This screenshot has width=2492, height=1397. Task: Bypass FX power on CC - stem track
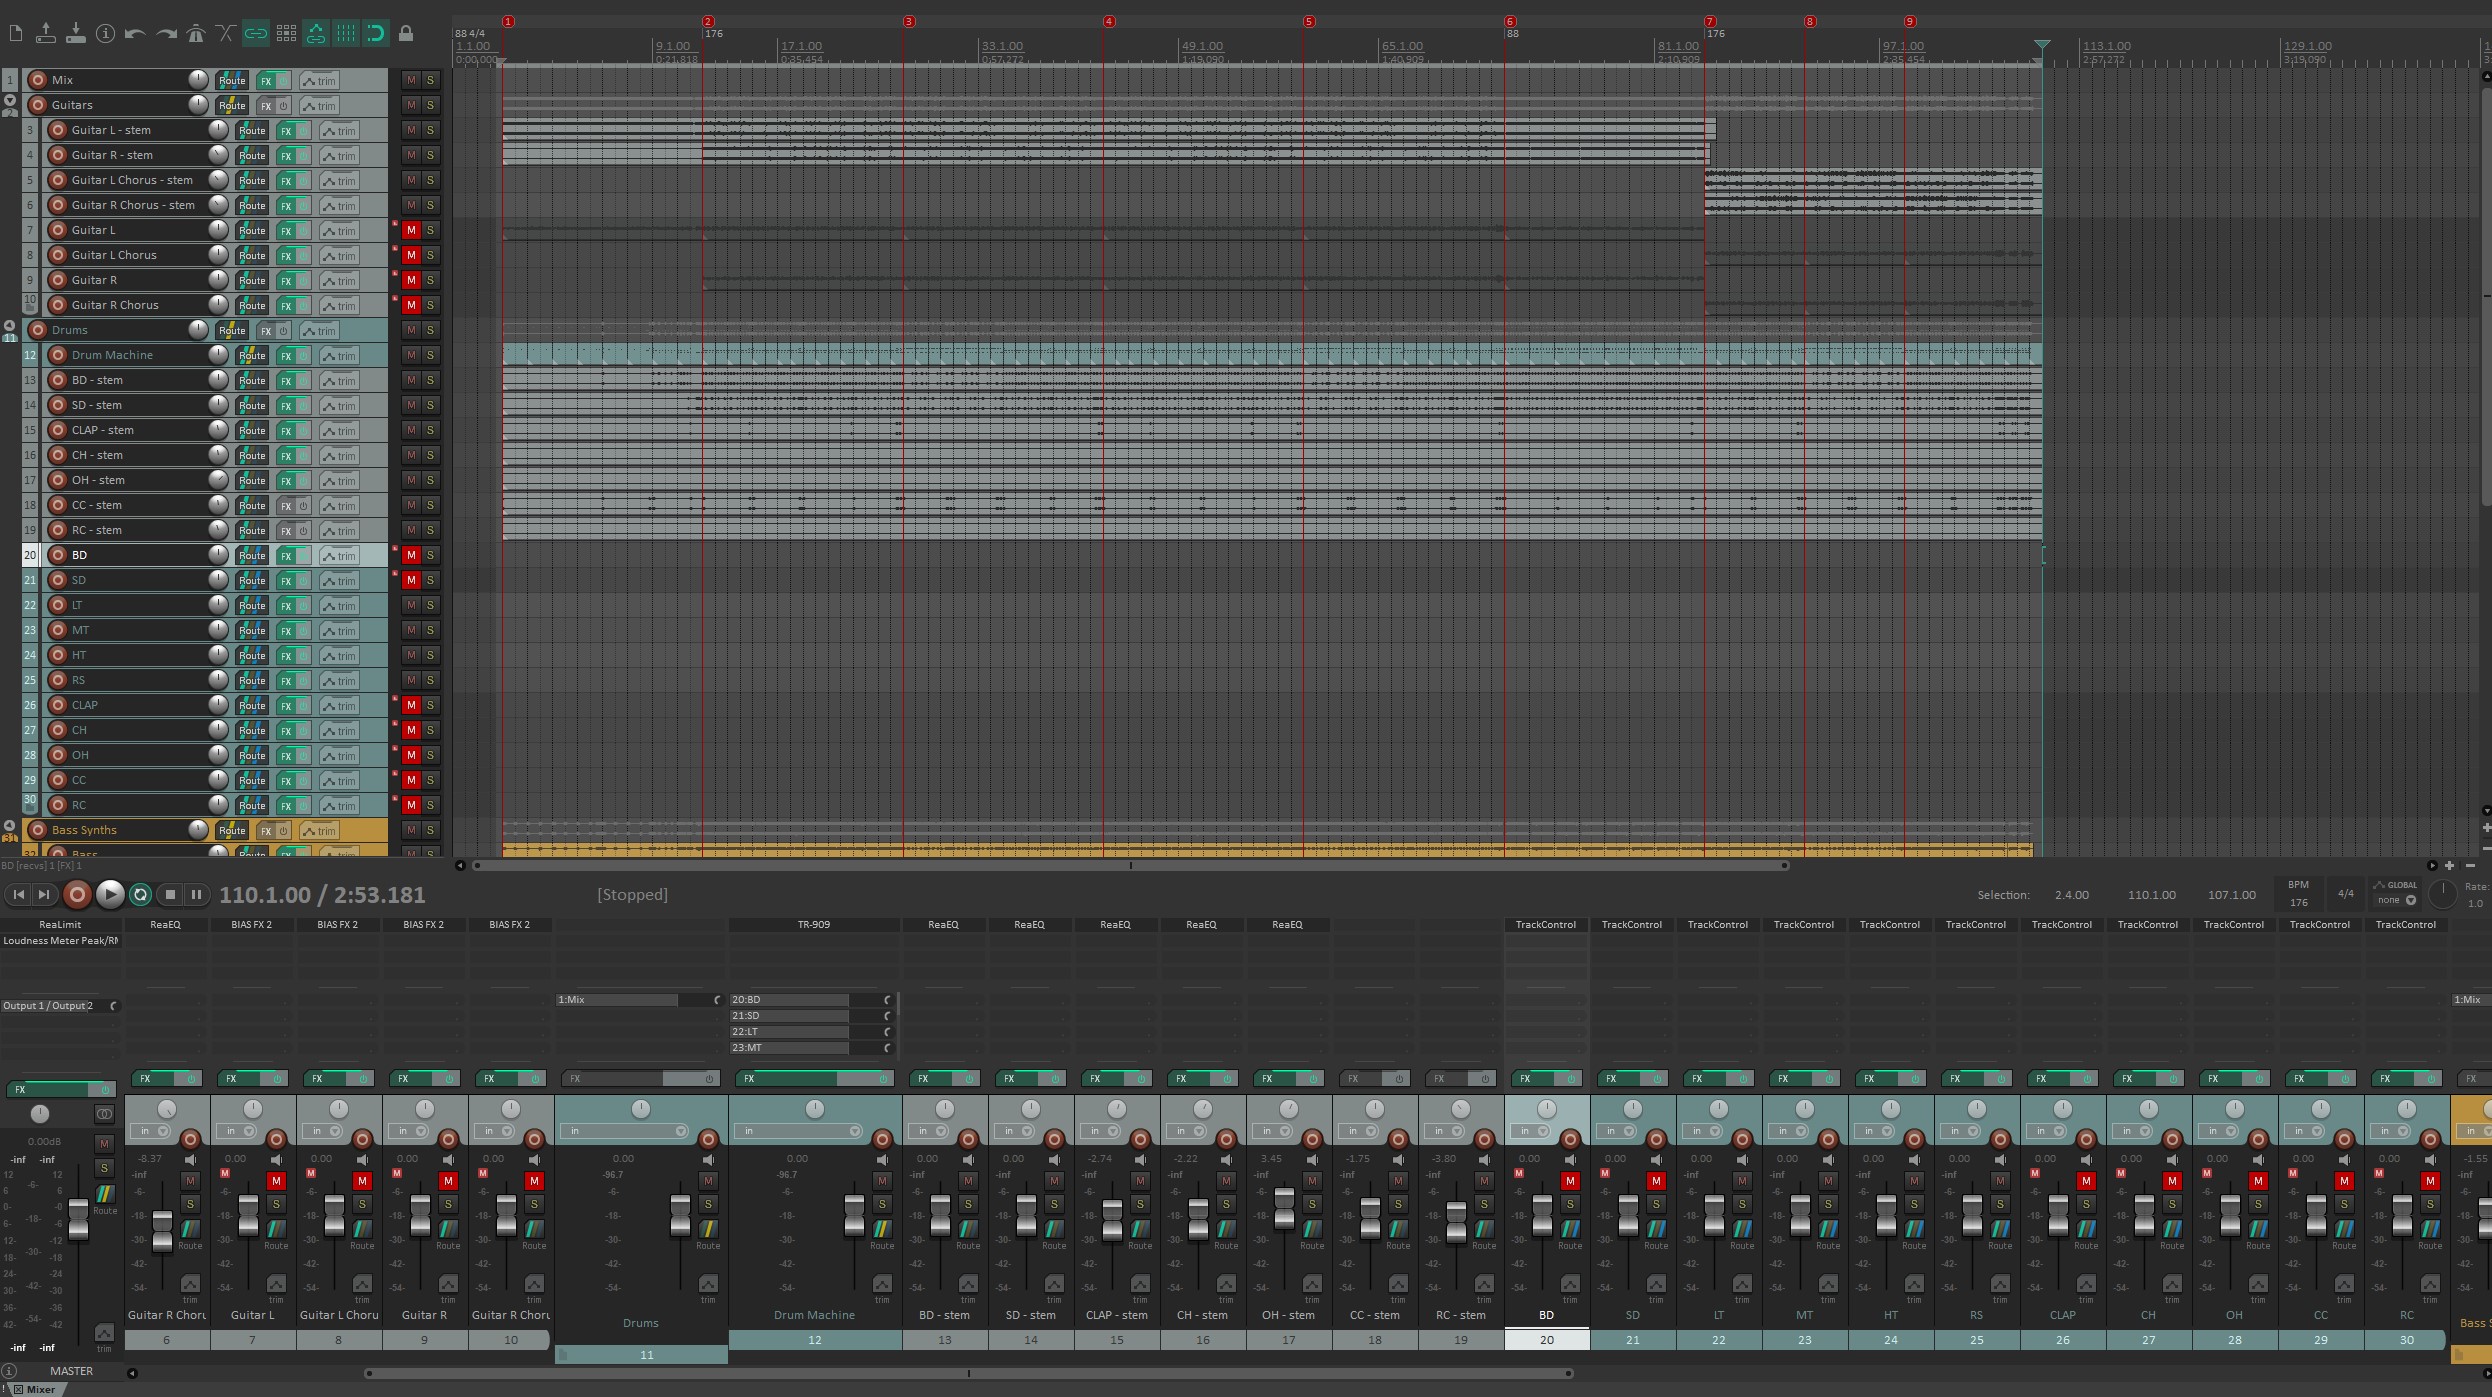click(303, 505)
